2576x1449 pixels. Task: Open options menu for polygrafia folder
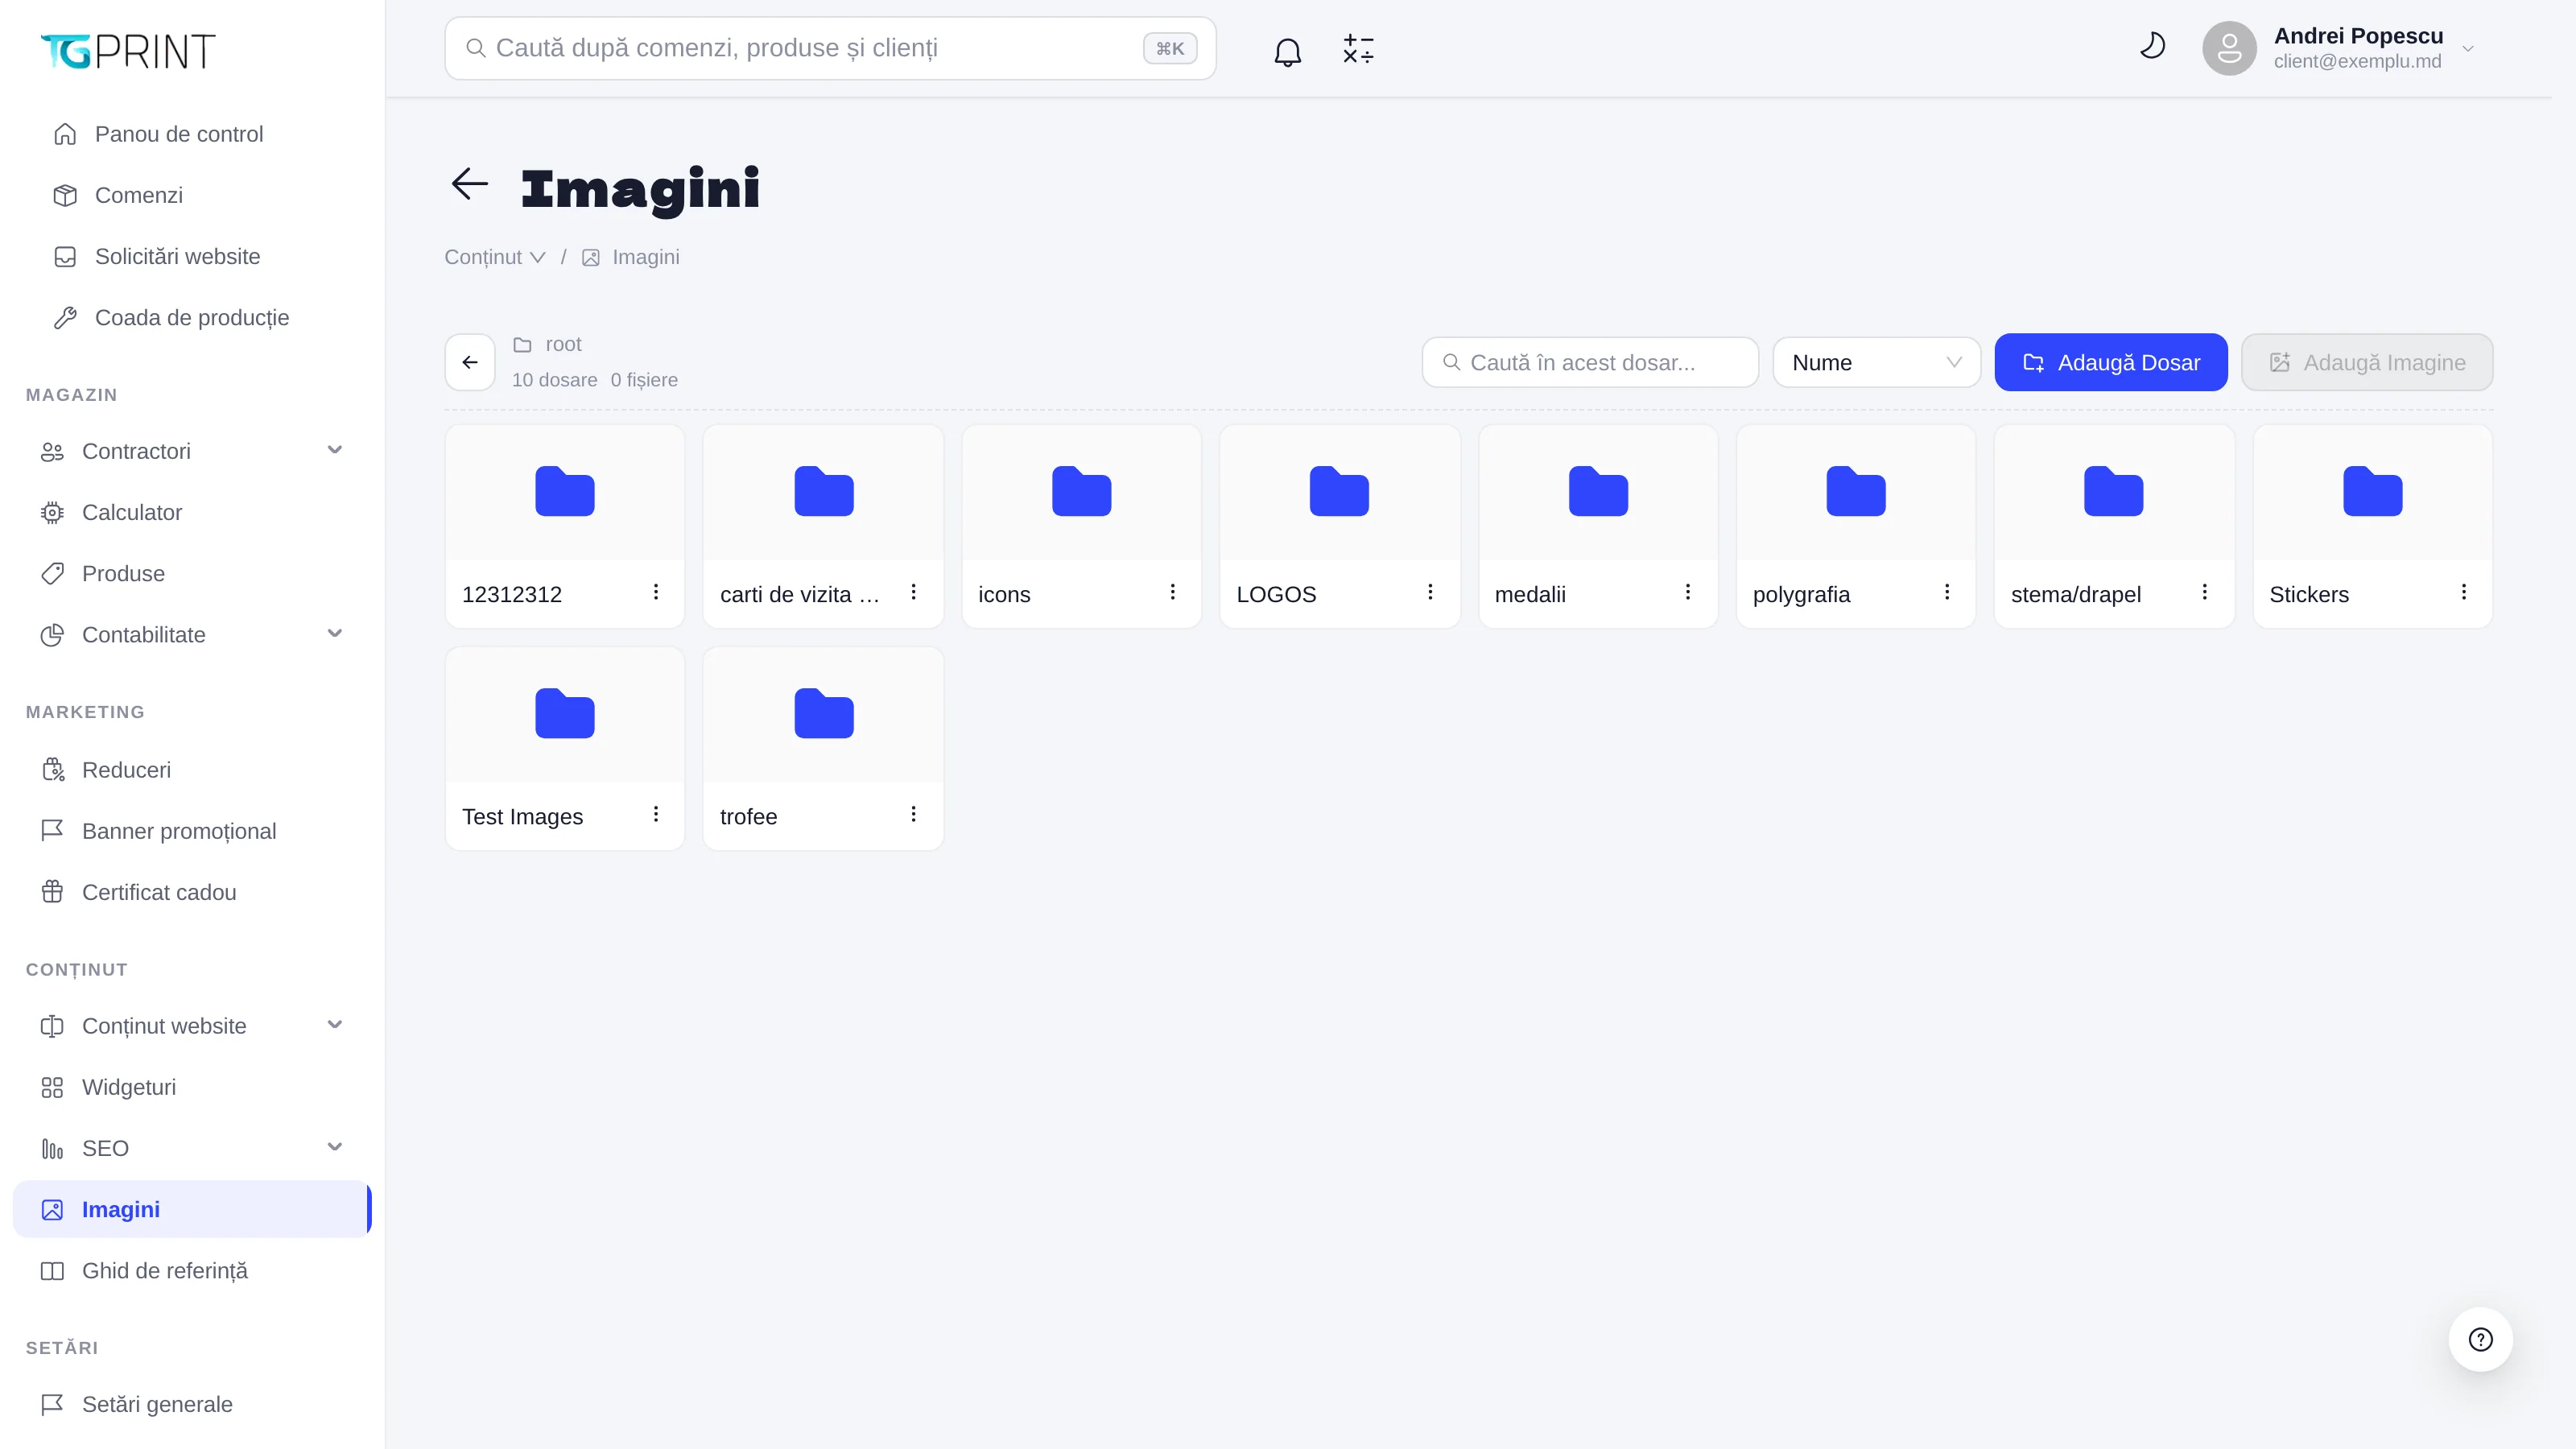(x=1947, y=592)
